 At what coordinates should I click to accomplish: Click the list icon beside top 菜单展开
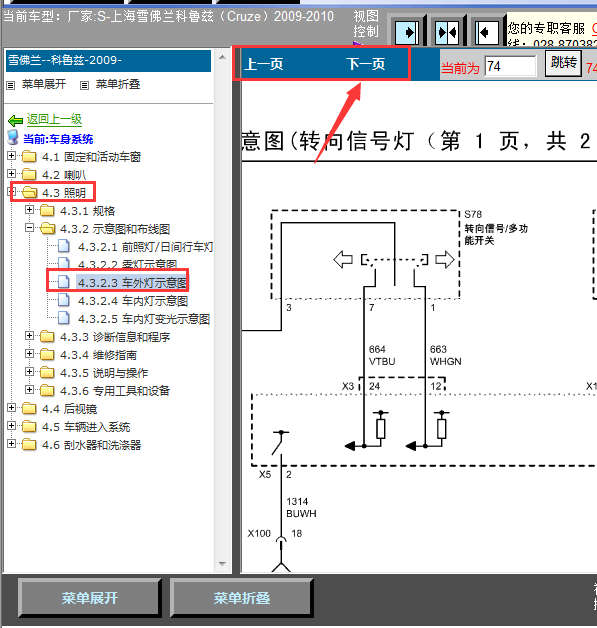[x=11, y=85]
